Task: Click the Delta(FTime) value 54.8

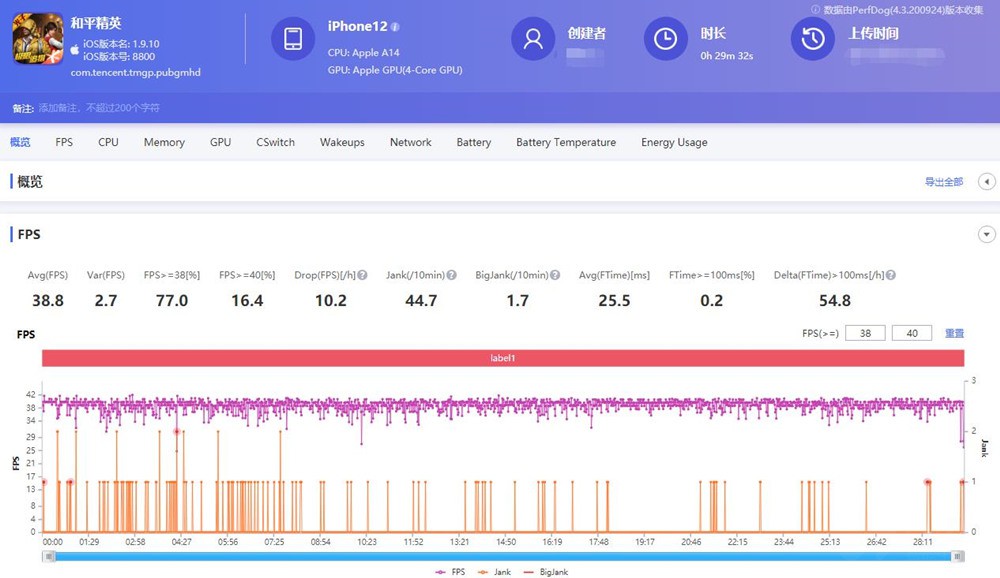Action: point(835,300)
